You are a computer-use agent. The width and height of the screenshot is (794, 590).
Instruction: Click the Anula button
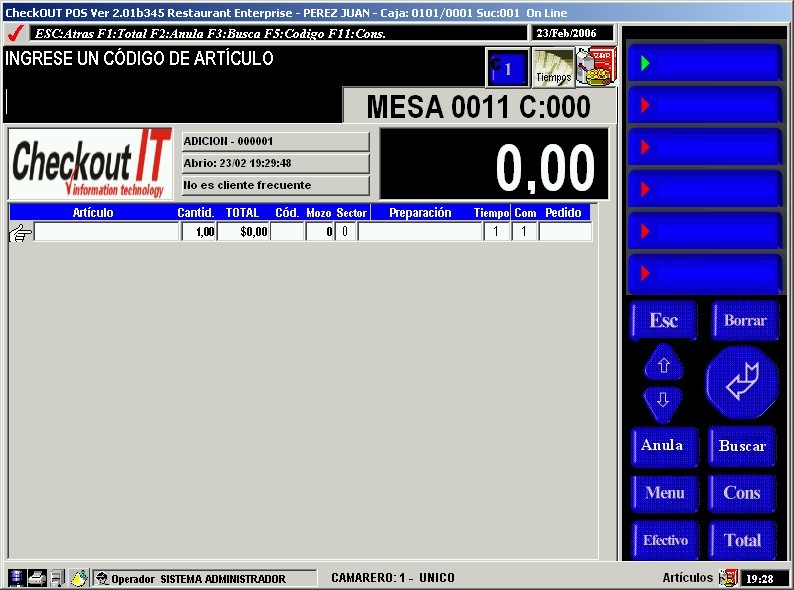point(664,446)
